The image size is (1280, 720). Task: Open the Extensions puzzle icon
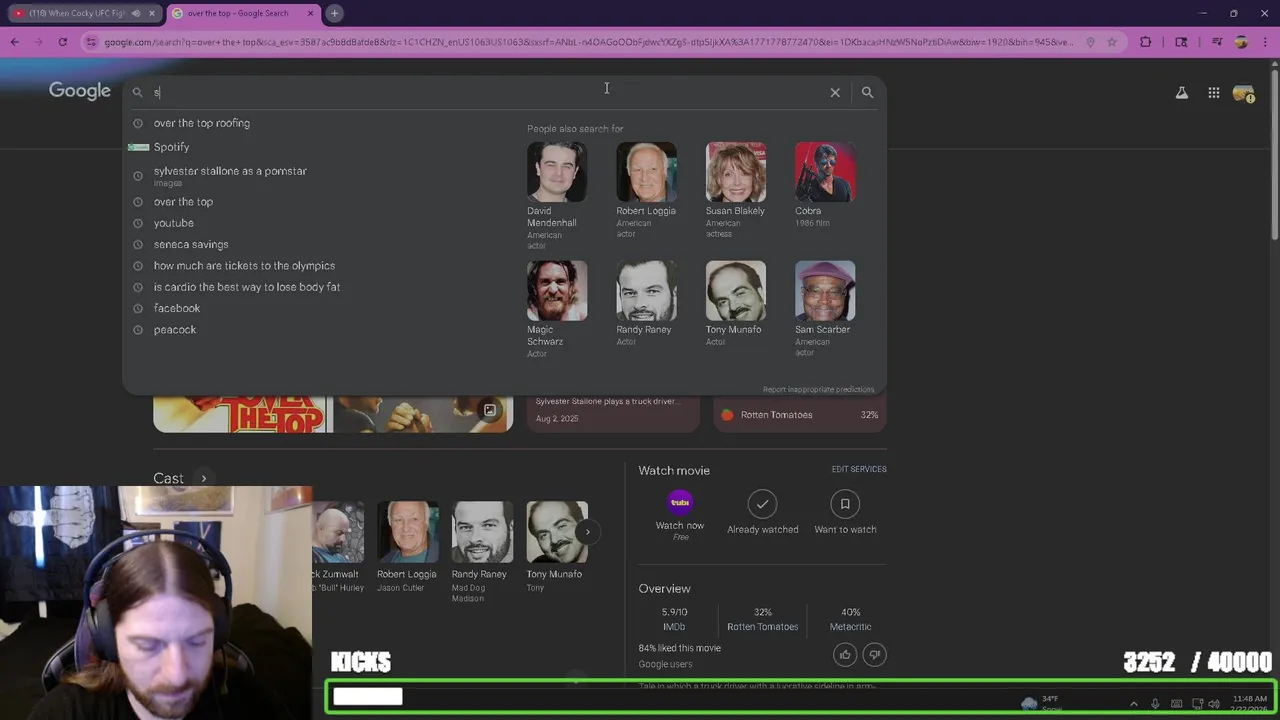click(x=1146, y=42)
